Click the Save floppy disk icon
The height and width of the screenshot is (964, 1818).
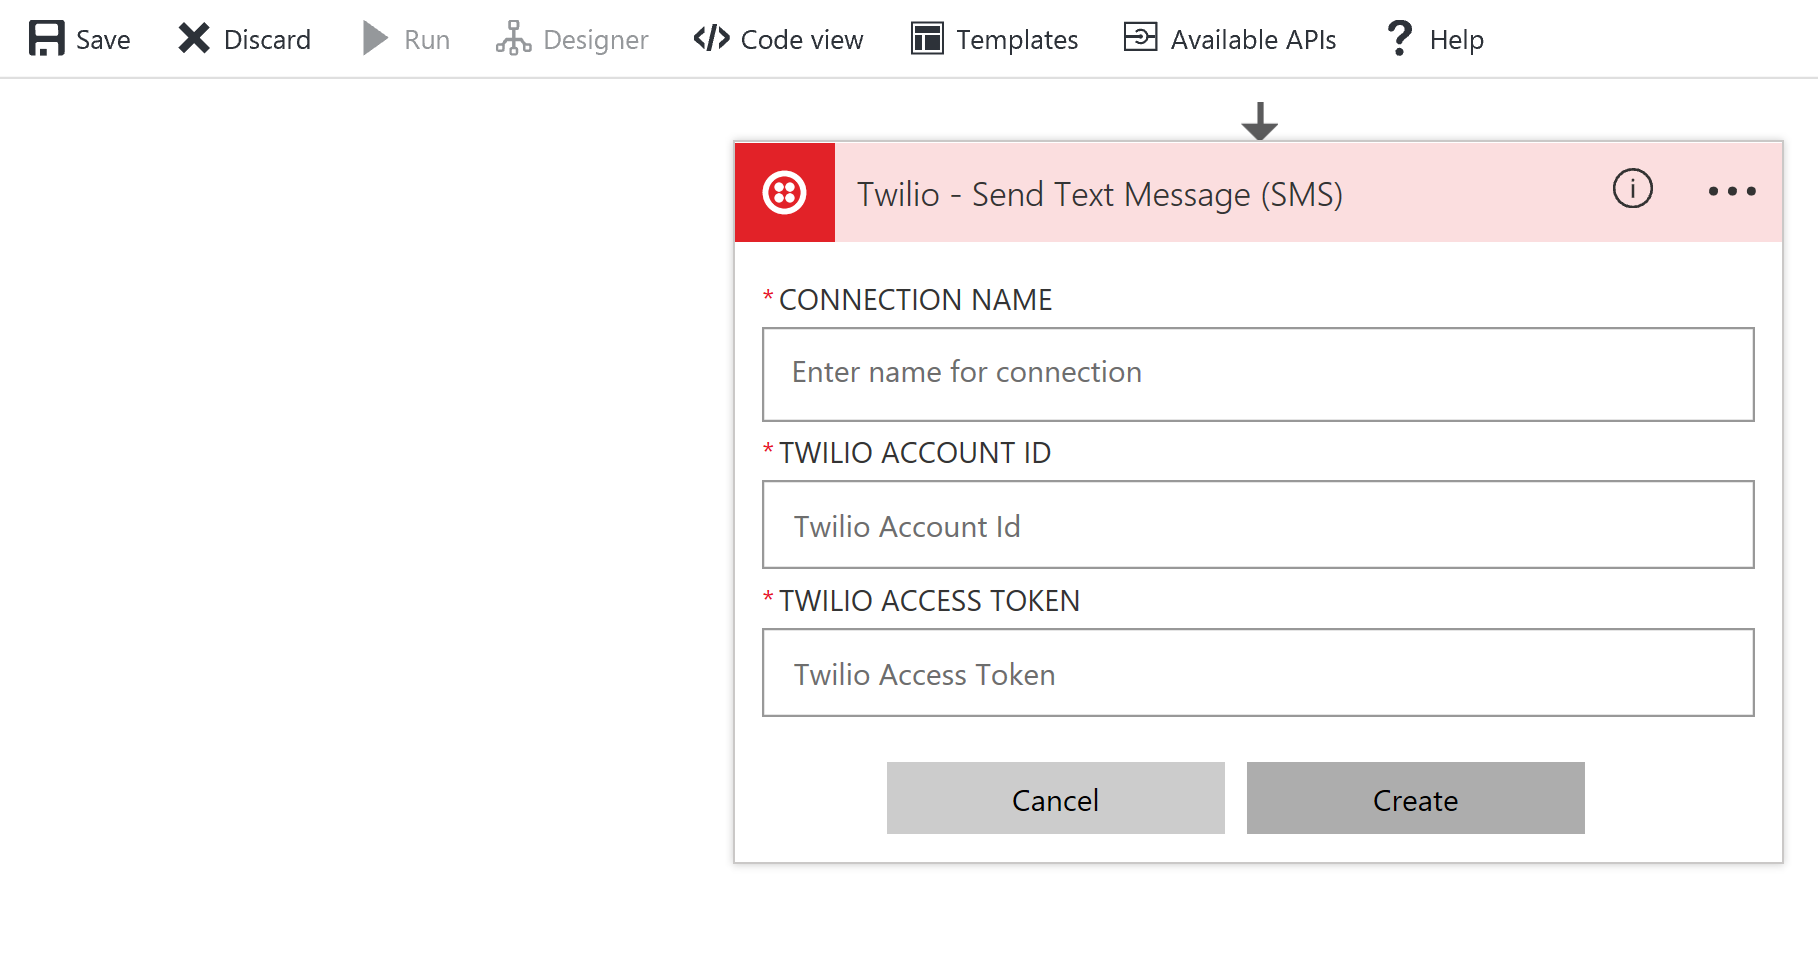pyautogui.click(x=47, y=39)
